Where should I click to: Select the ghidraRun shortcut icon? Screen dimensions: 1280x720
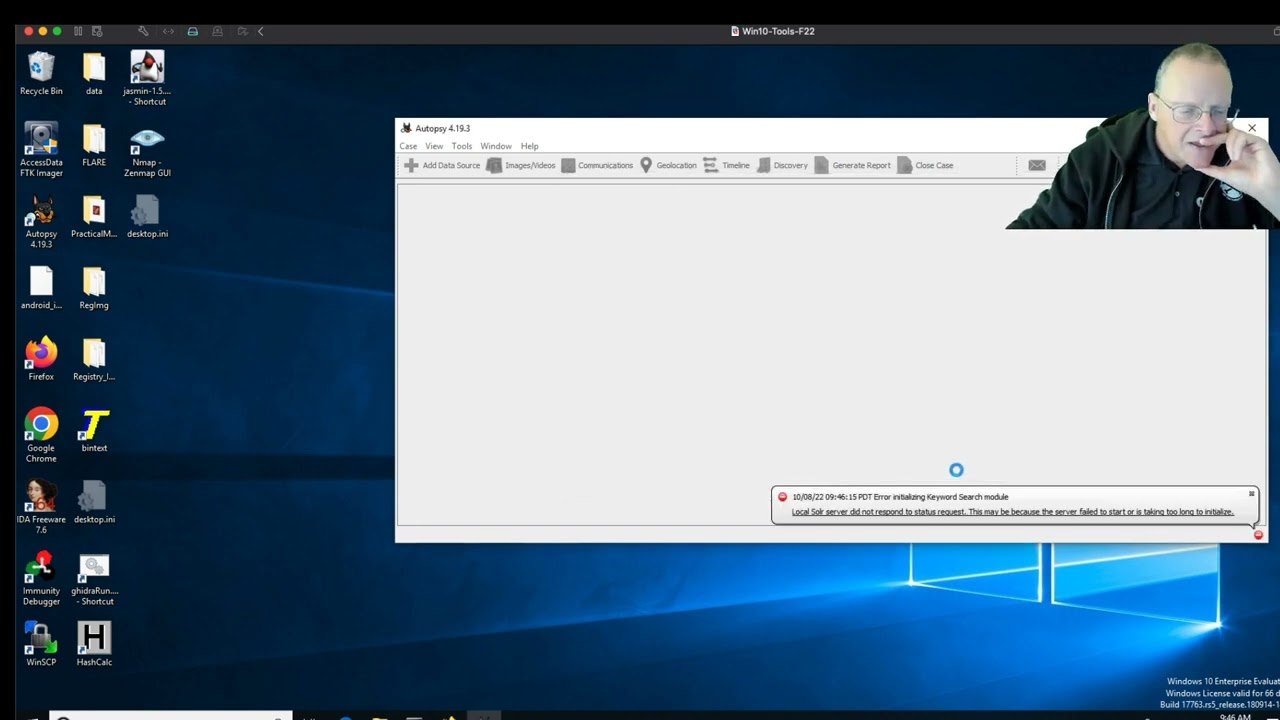tap(94, 579)
